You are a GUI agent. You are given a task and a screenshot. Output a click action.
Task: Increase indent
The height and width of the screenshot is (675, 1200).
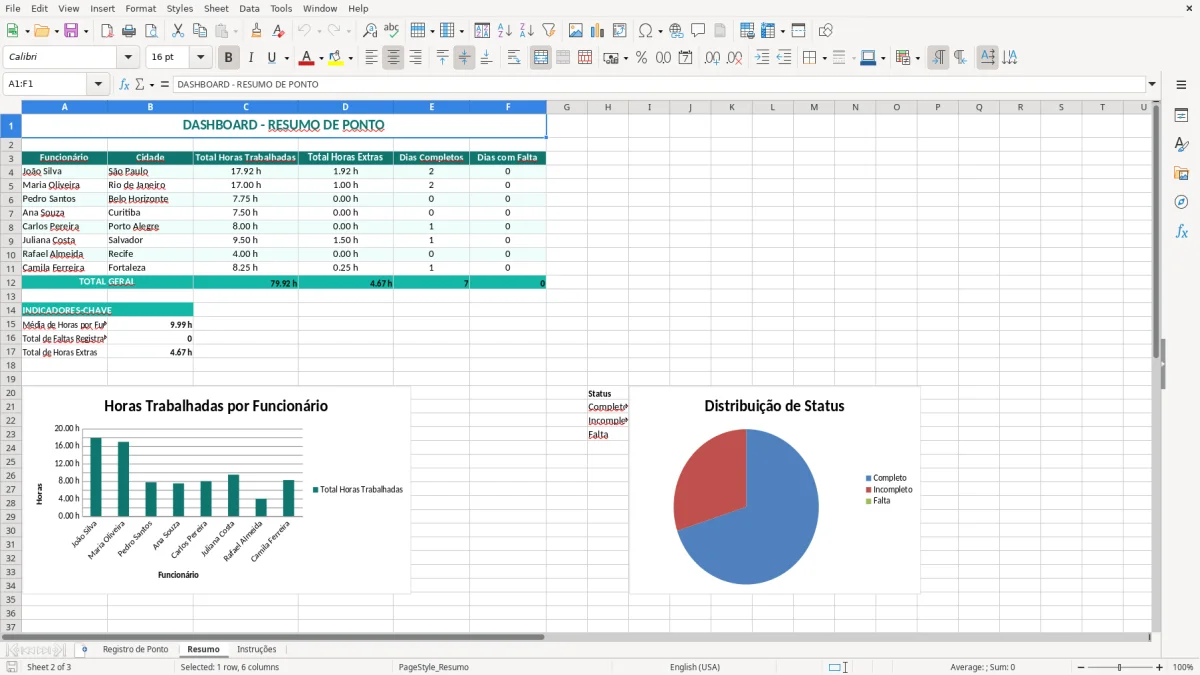point(762,58)
